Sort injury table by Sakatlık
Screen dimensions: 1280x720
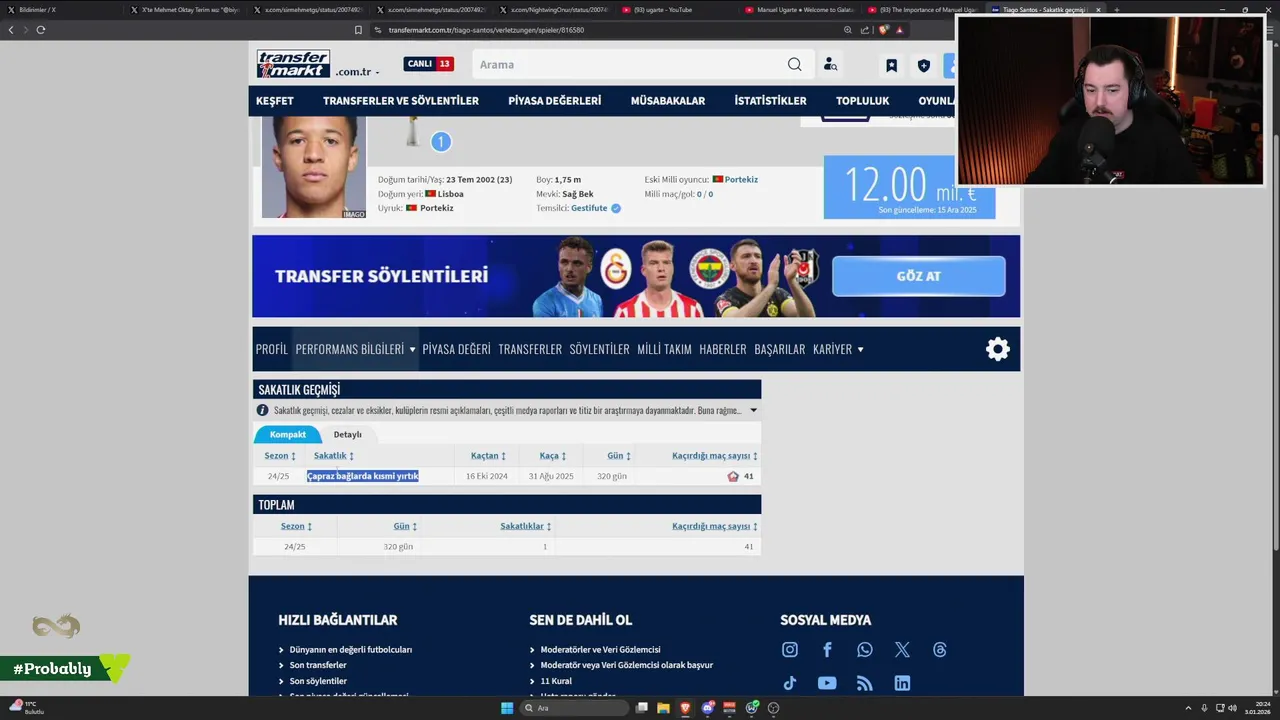(334, 456)
